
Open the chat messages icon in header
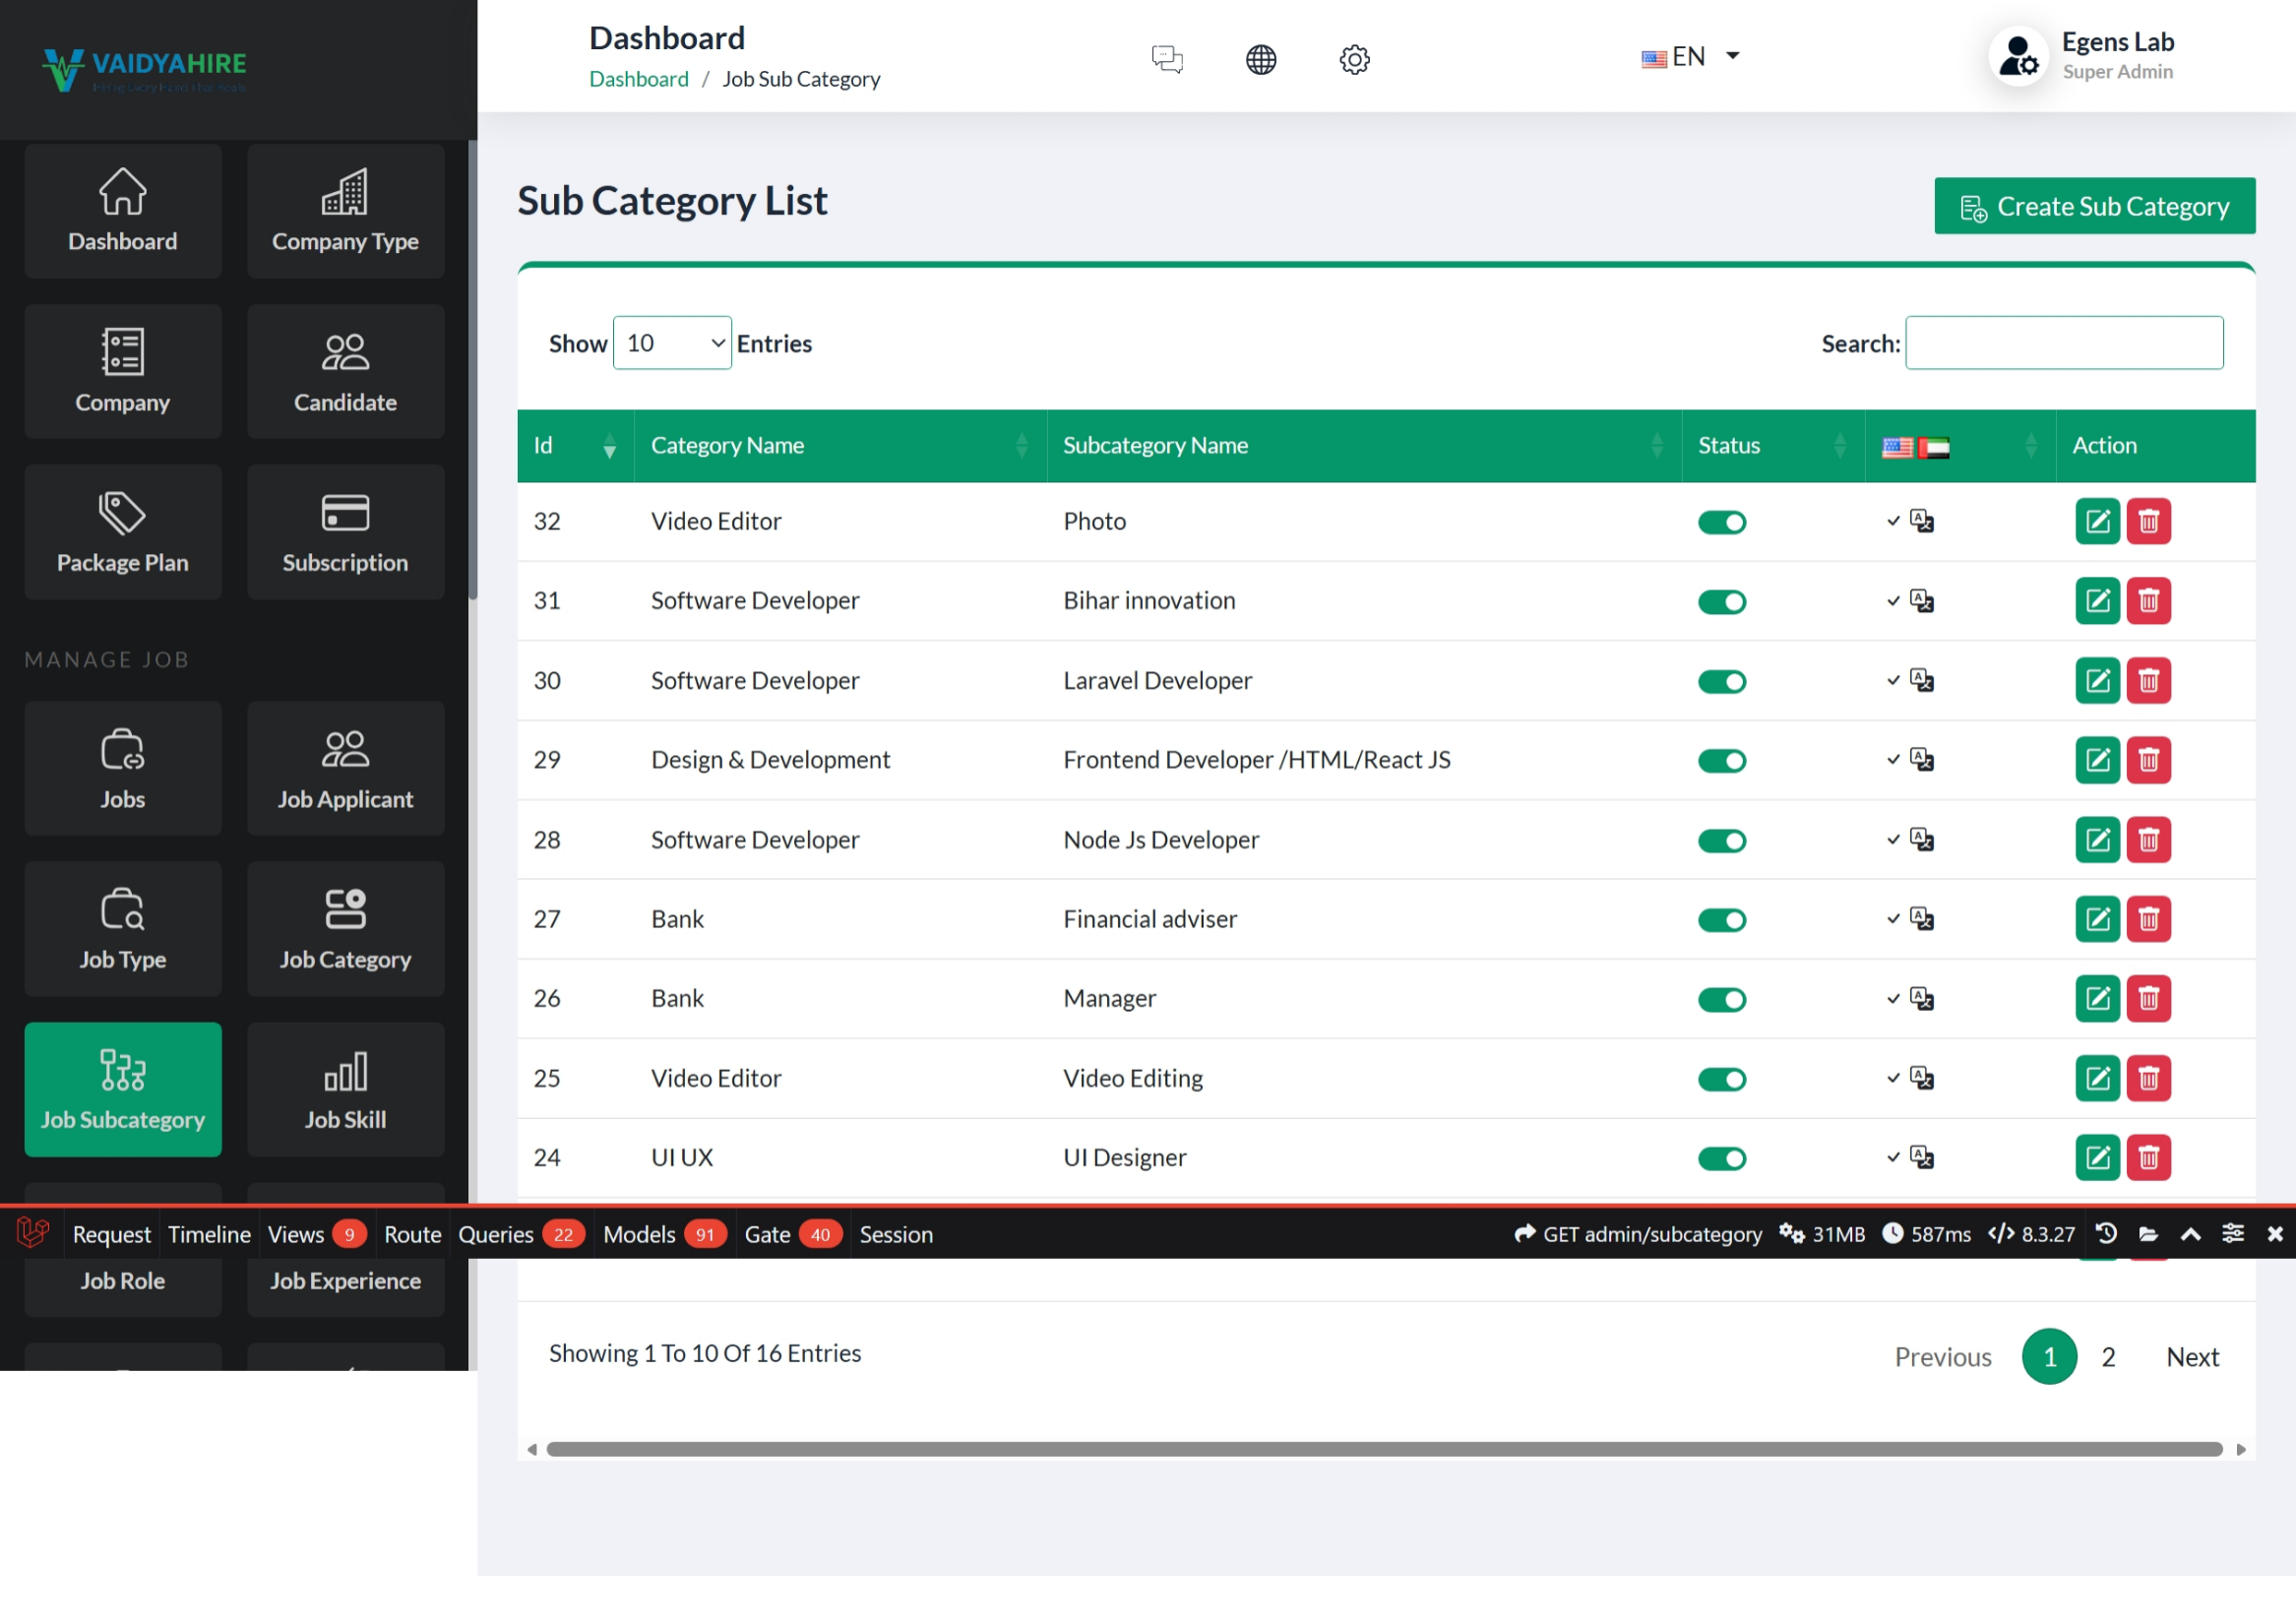tap(1166, 59)
